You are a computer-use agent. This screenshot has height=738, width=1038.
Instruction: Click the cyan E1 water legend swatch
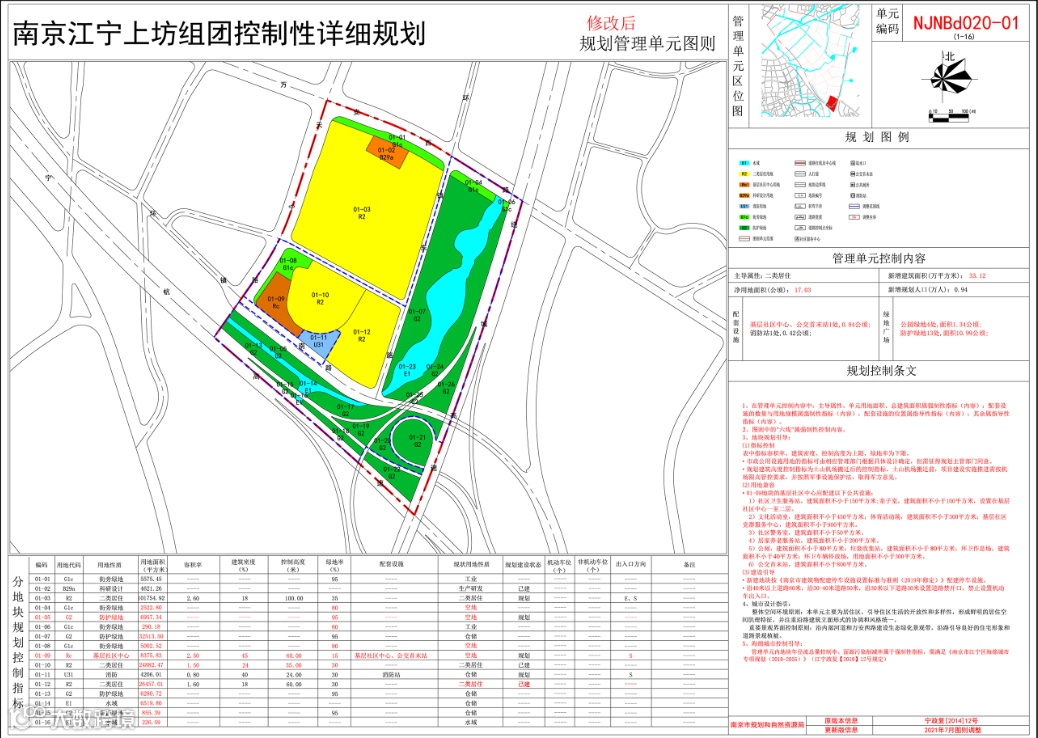pyautogui.click(x=744, y=163)
